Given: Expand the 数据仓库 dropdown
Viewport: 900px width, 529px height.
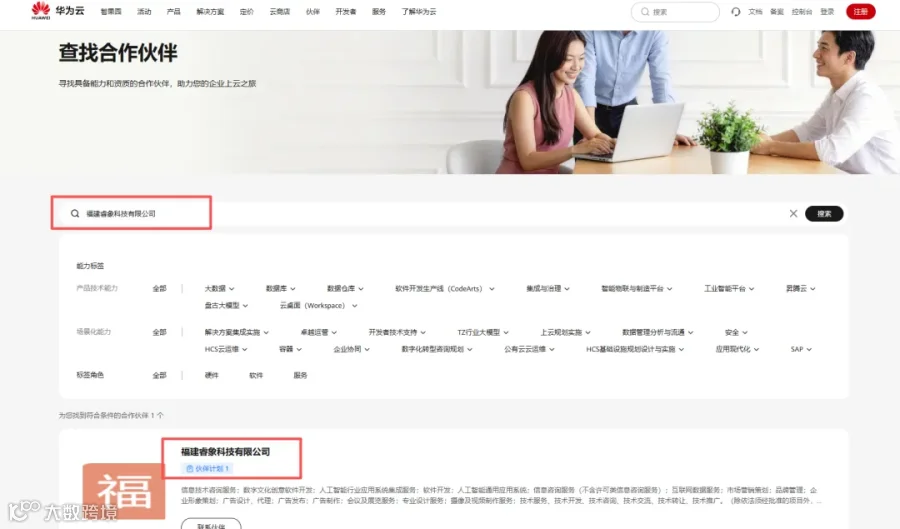Looking at the screenshot, I should point(345,289).
